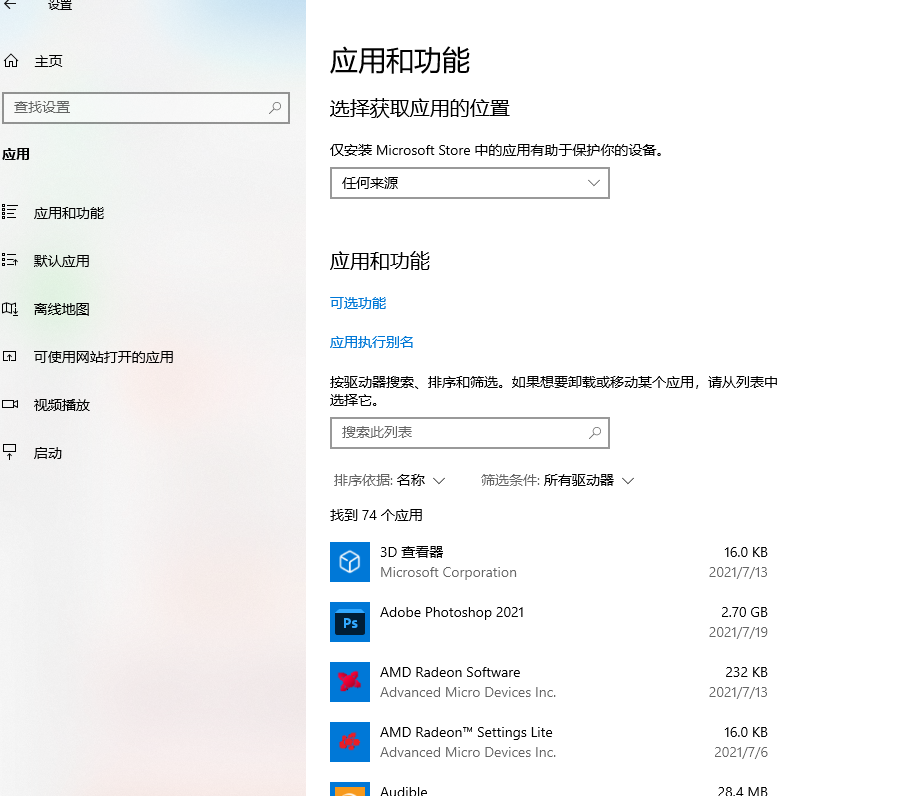
Task: Select the Adobe Photoshop 2021 entry name
Action: (x=452, y=612)
